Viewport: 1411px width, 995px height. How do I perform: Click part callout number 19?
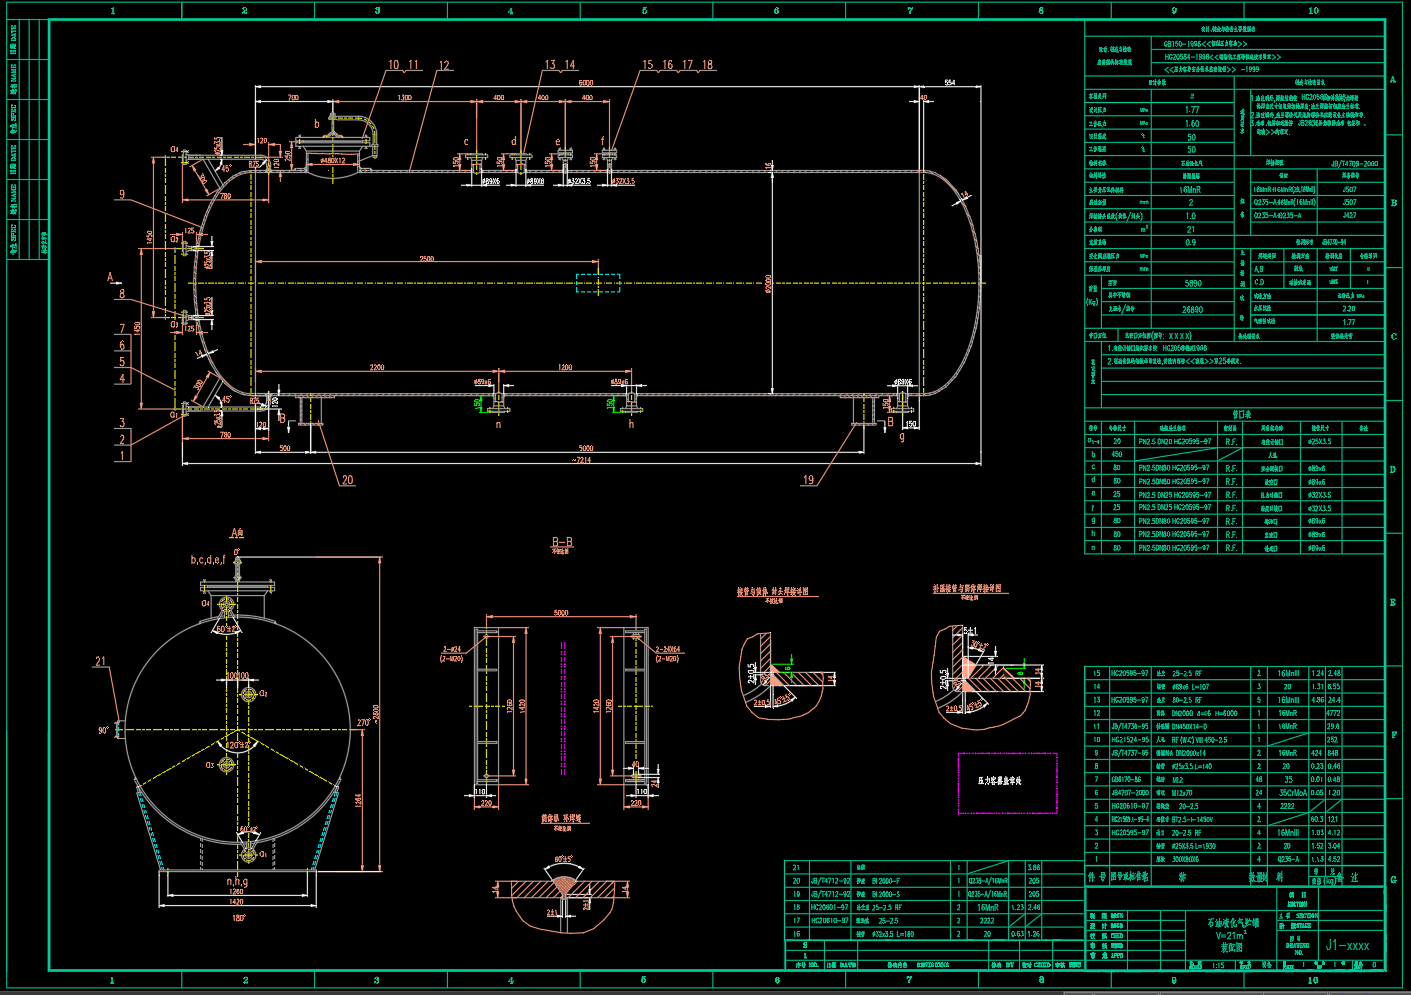click(808, 480)
